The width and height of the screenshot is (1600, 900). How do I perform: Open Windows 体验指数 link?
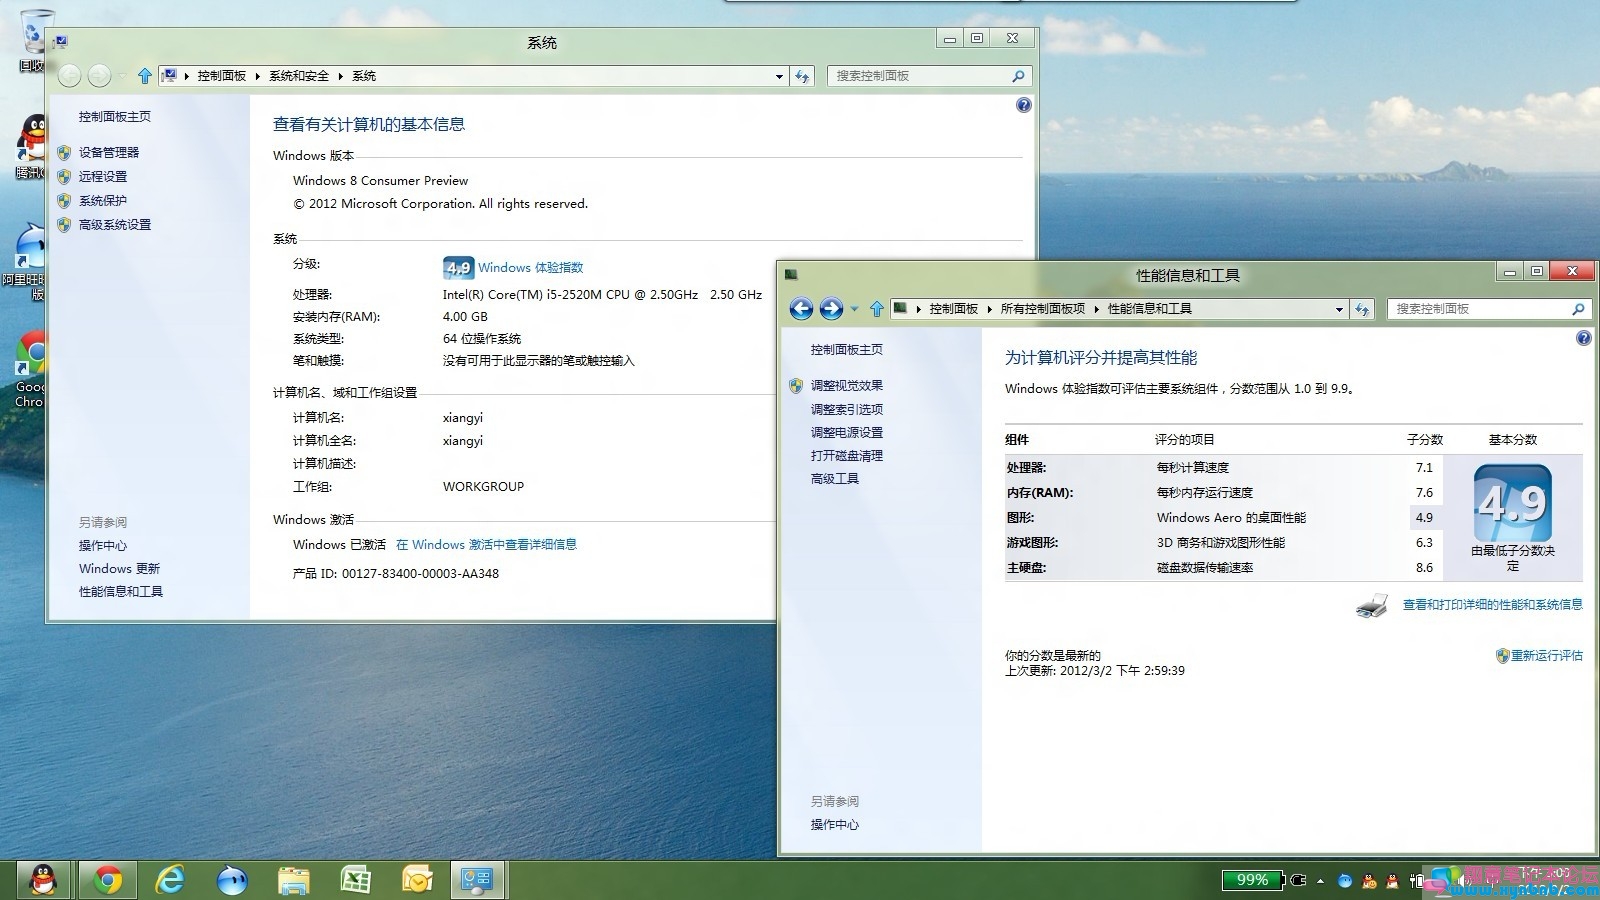pyautogui.click(x=530, y=268)
